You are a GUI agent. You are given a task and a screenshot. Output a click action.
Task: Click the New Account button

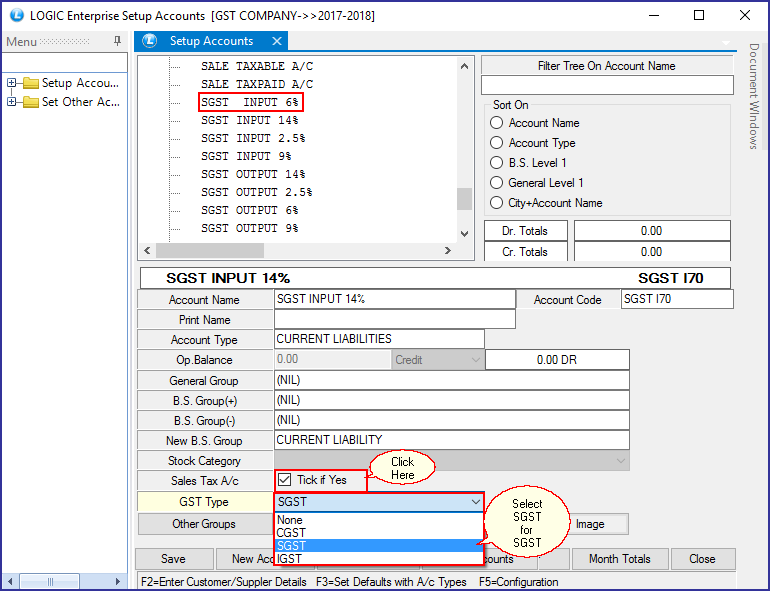(x=246, y=559)
